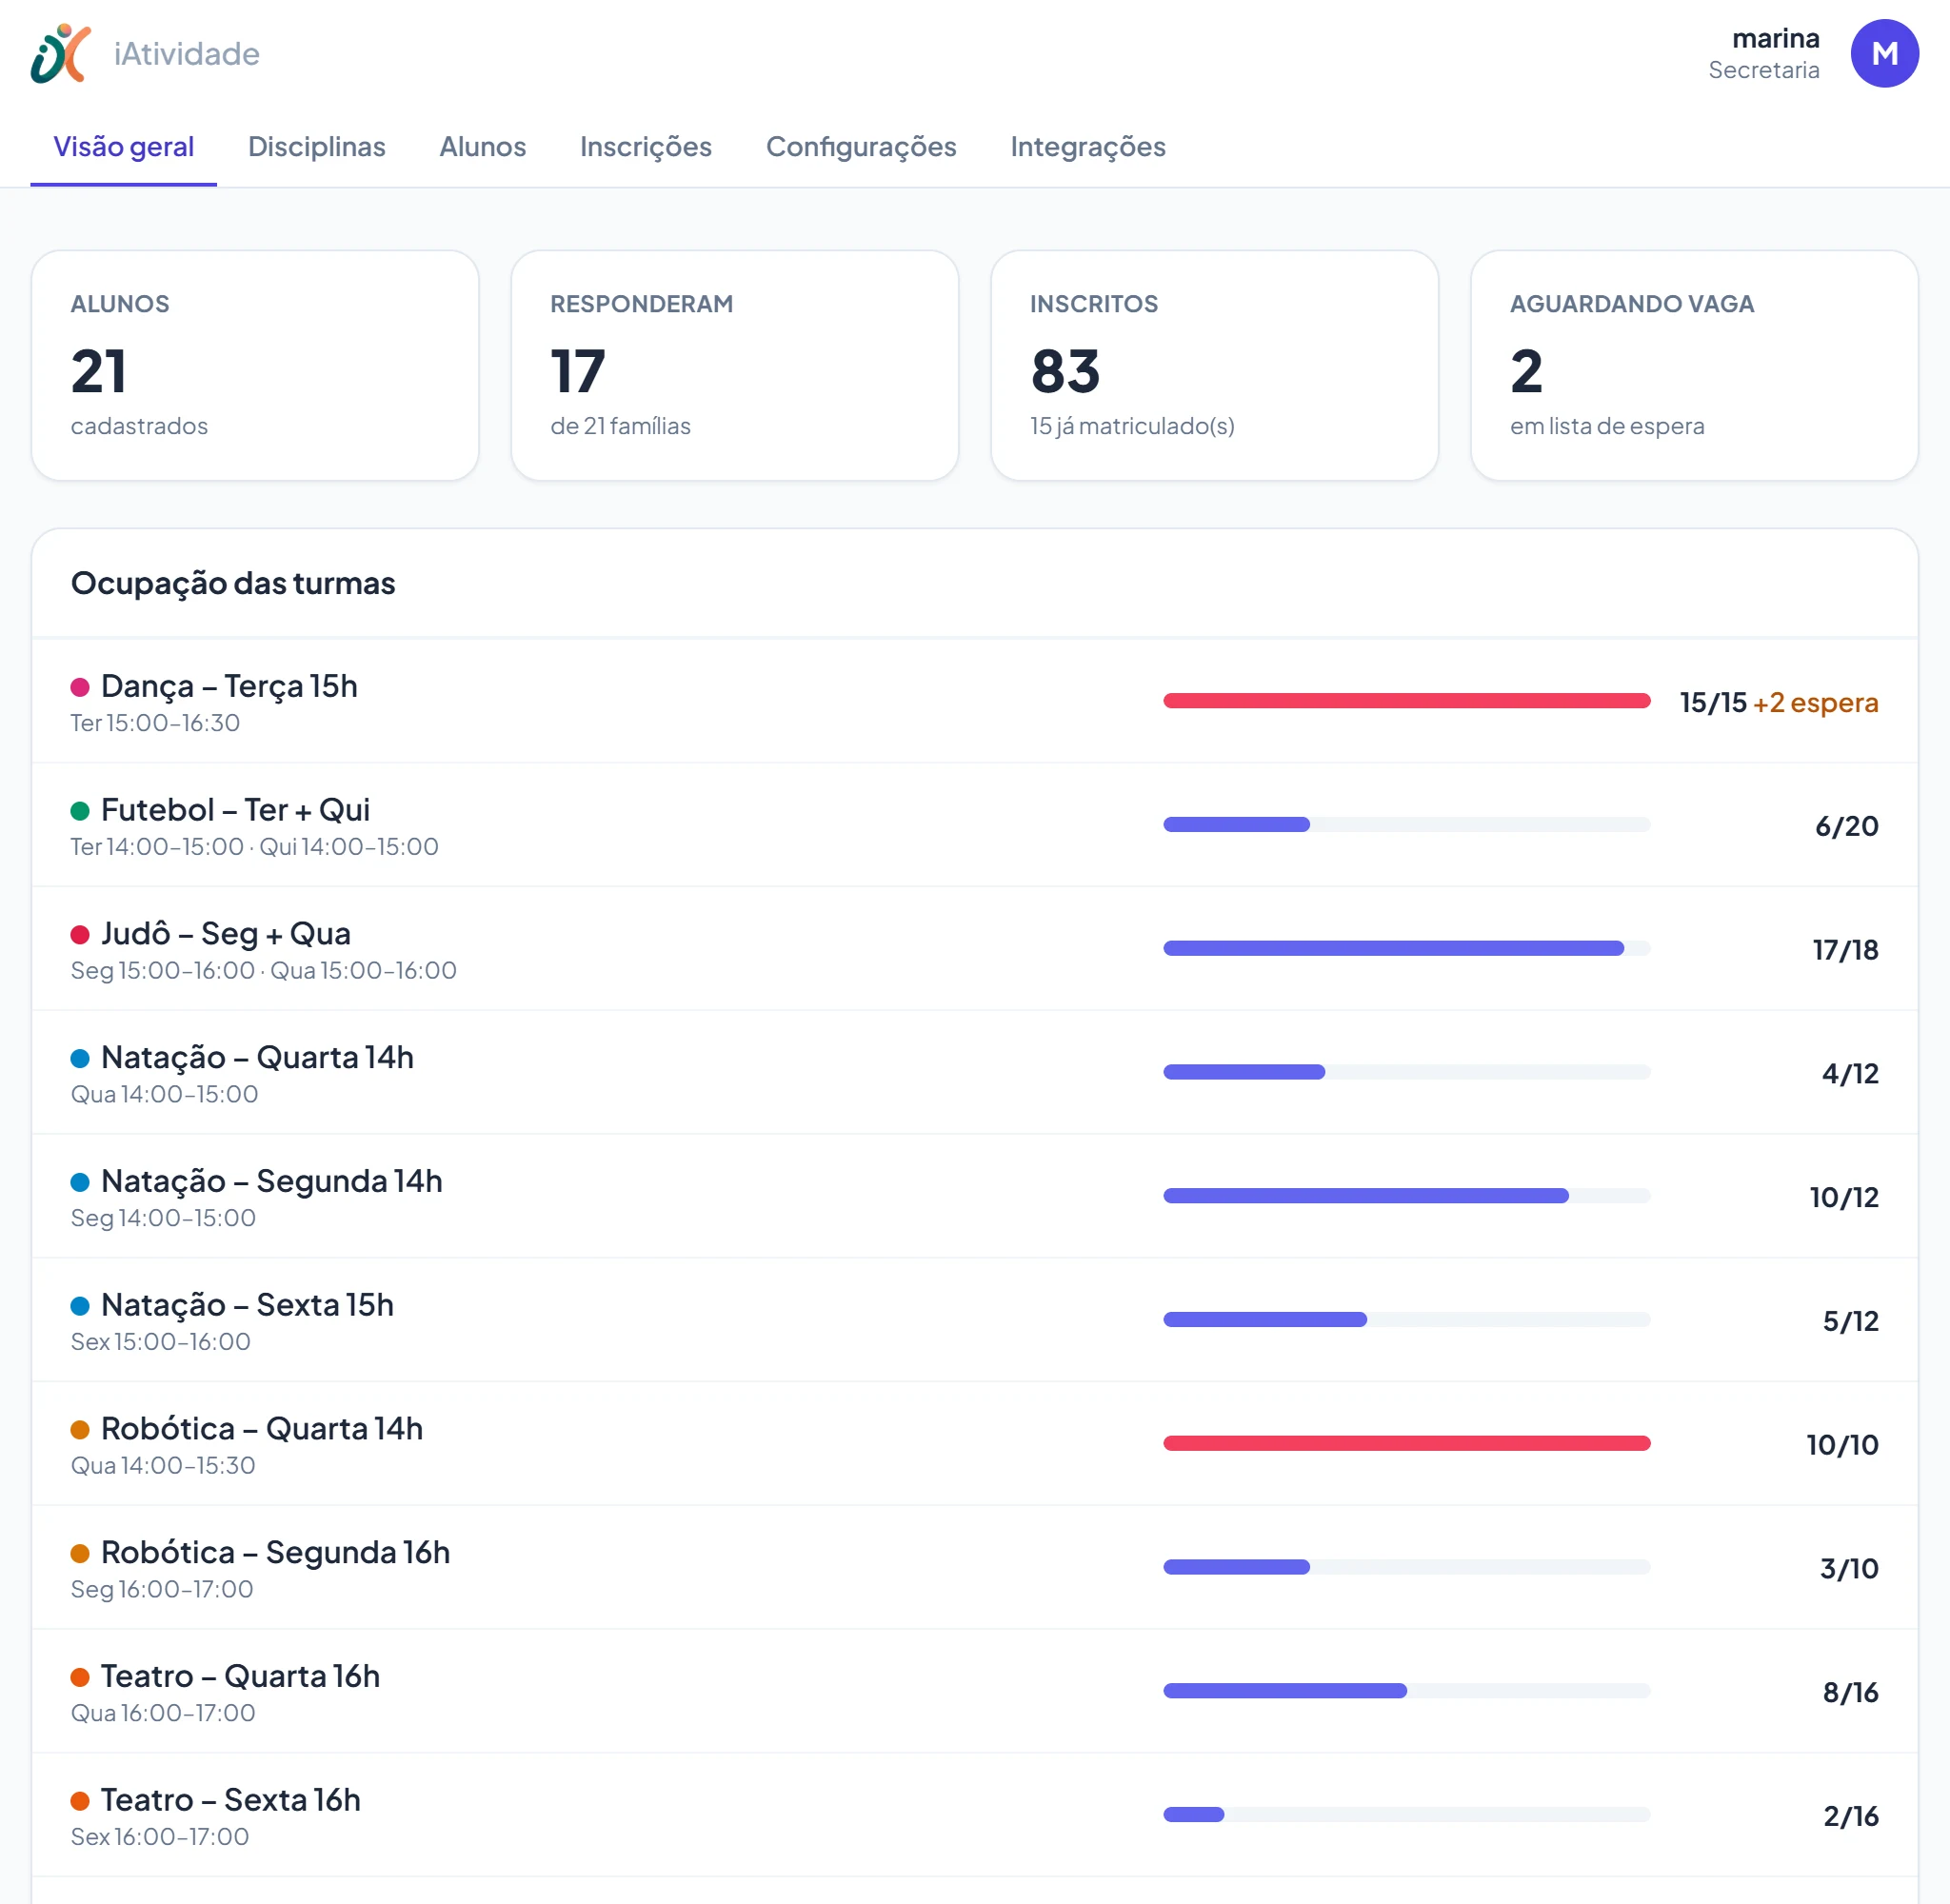Navigate to the Integrações tab
Viewport: 1950px width, 1904px height.
(1087, 147)
